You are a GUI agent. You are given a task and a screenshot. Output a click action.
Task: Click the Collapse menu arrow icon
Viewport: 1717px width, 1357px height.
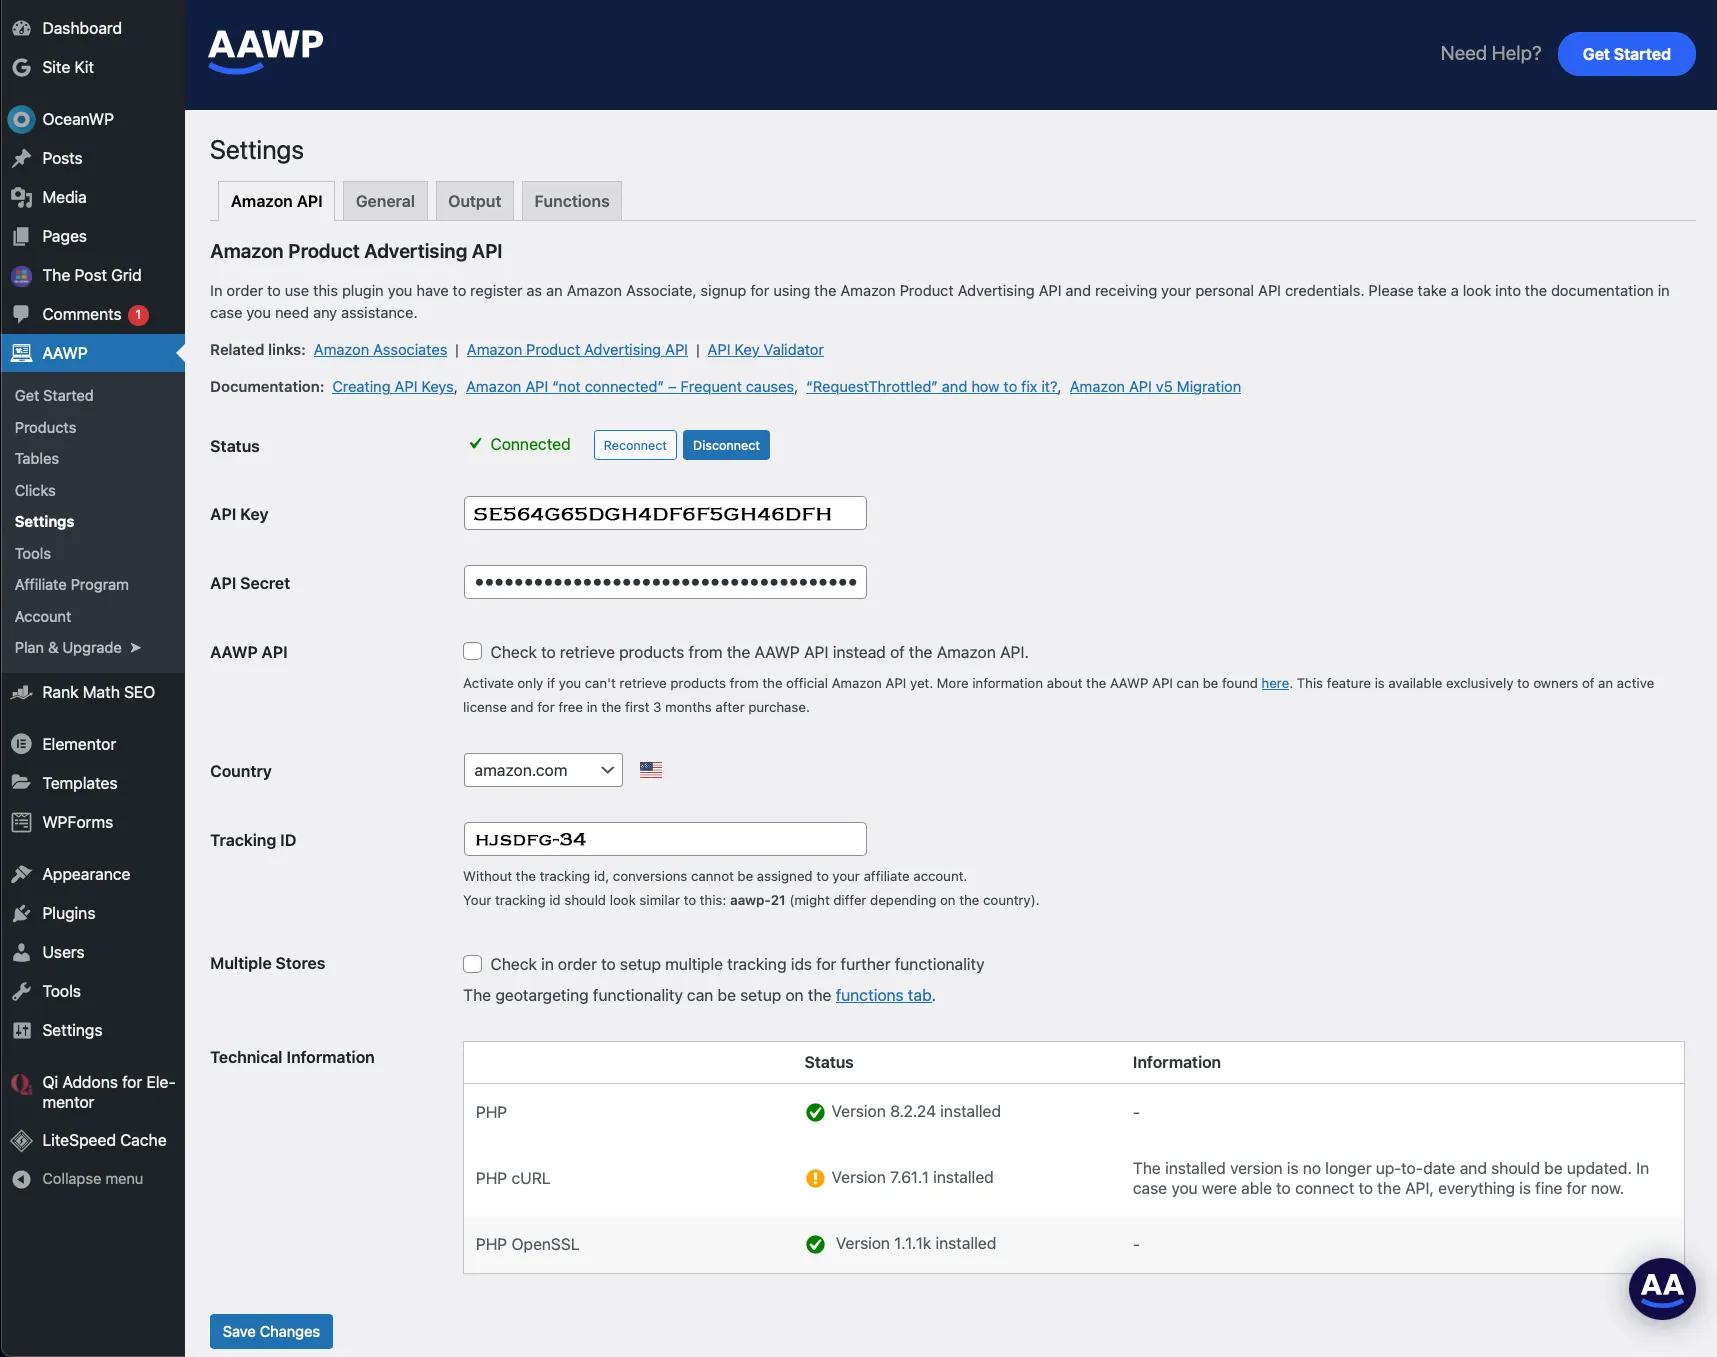21,1179
